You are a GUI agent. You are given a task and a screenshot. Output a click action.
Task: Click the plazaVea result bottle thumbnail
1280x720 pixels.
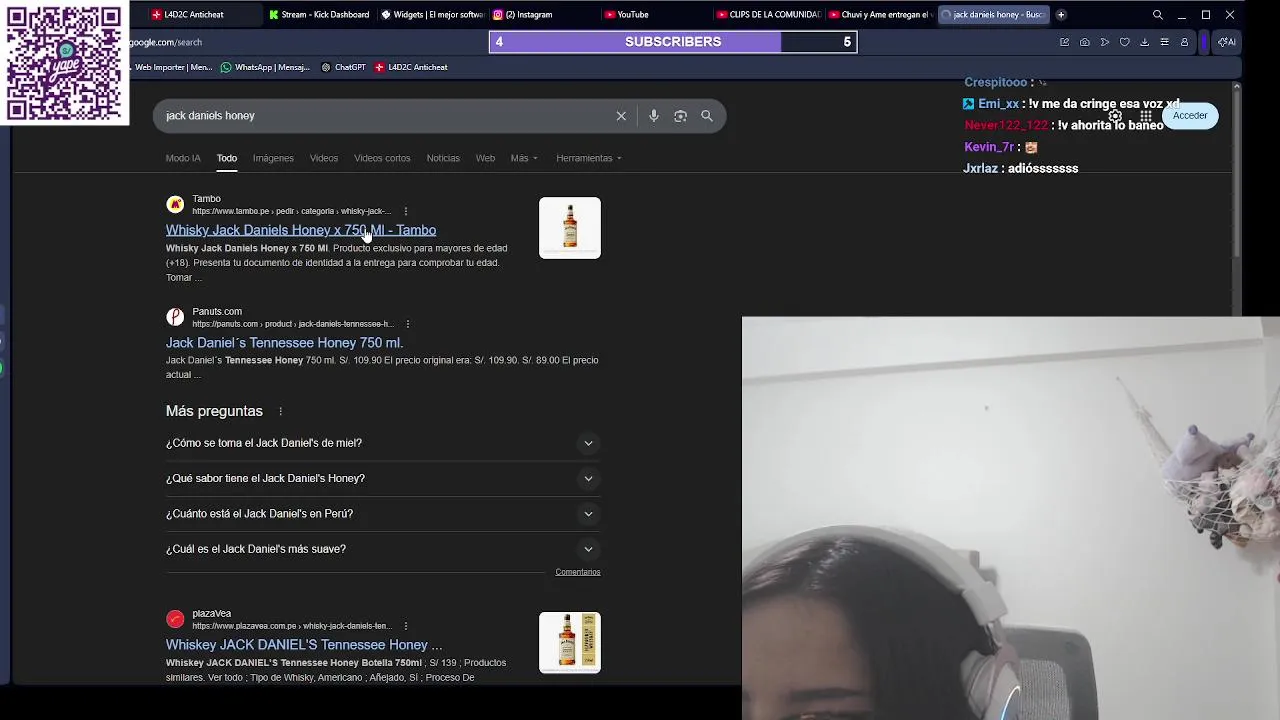click(x=570, y=642)
